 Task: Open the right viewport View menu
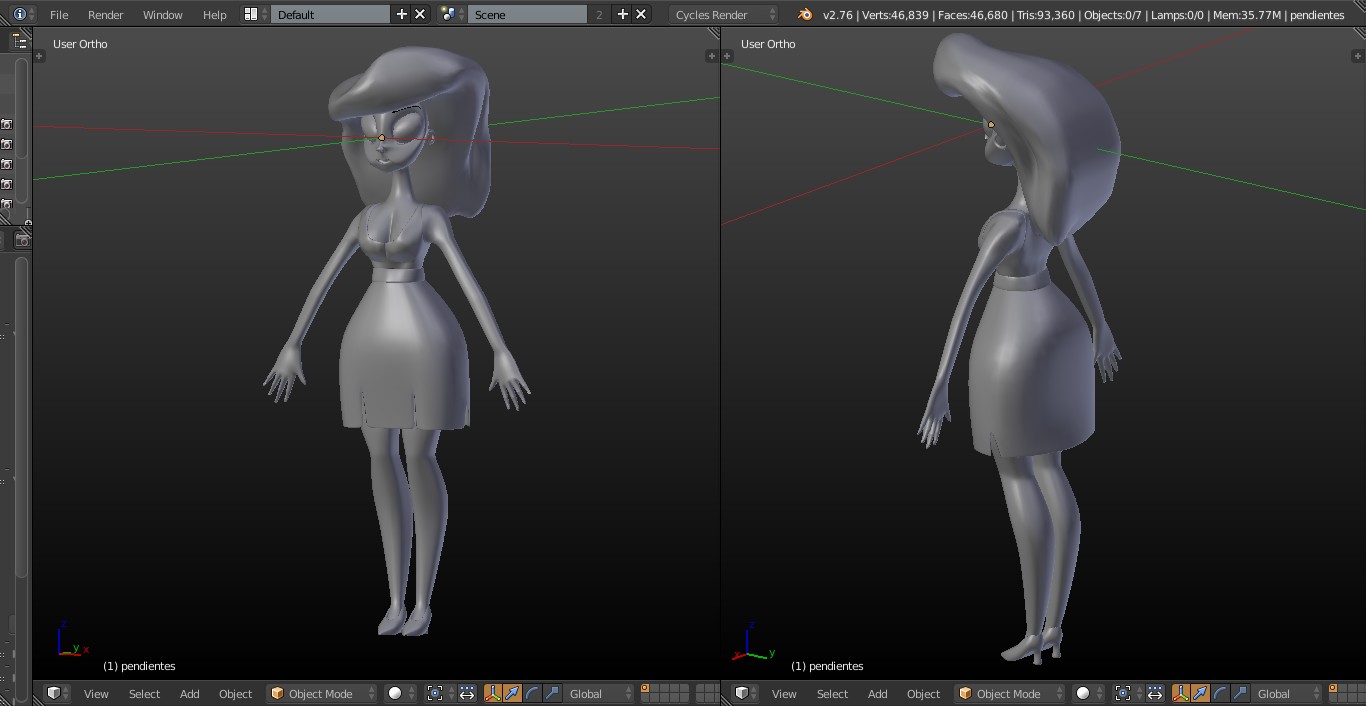784,694
